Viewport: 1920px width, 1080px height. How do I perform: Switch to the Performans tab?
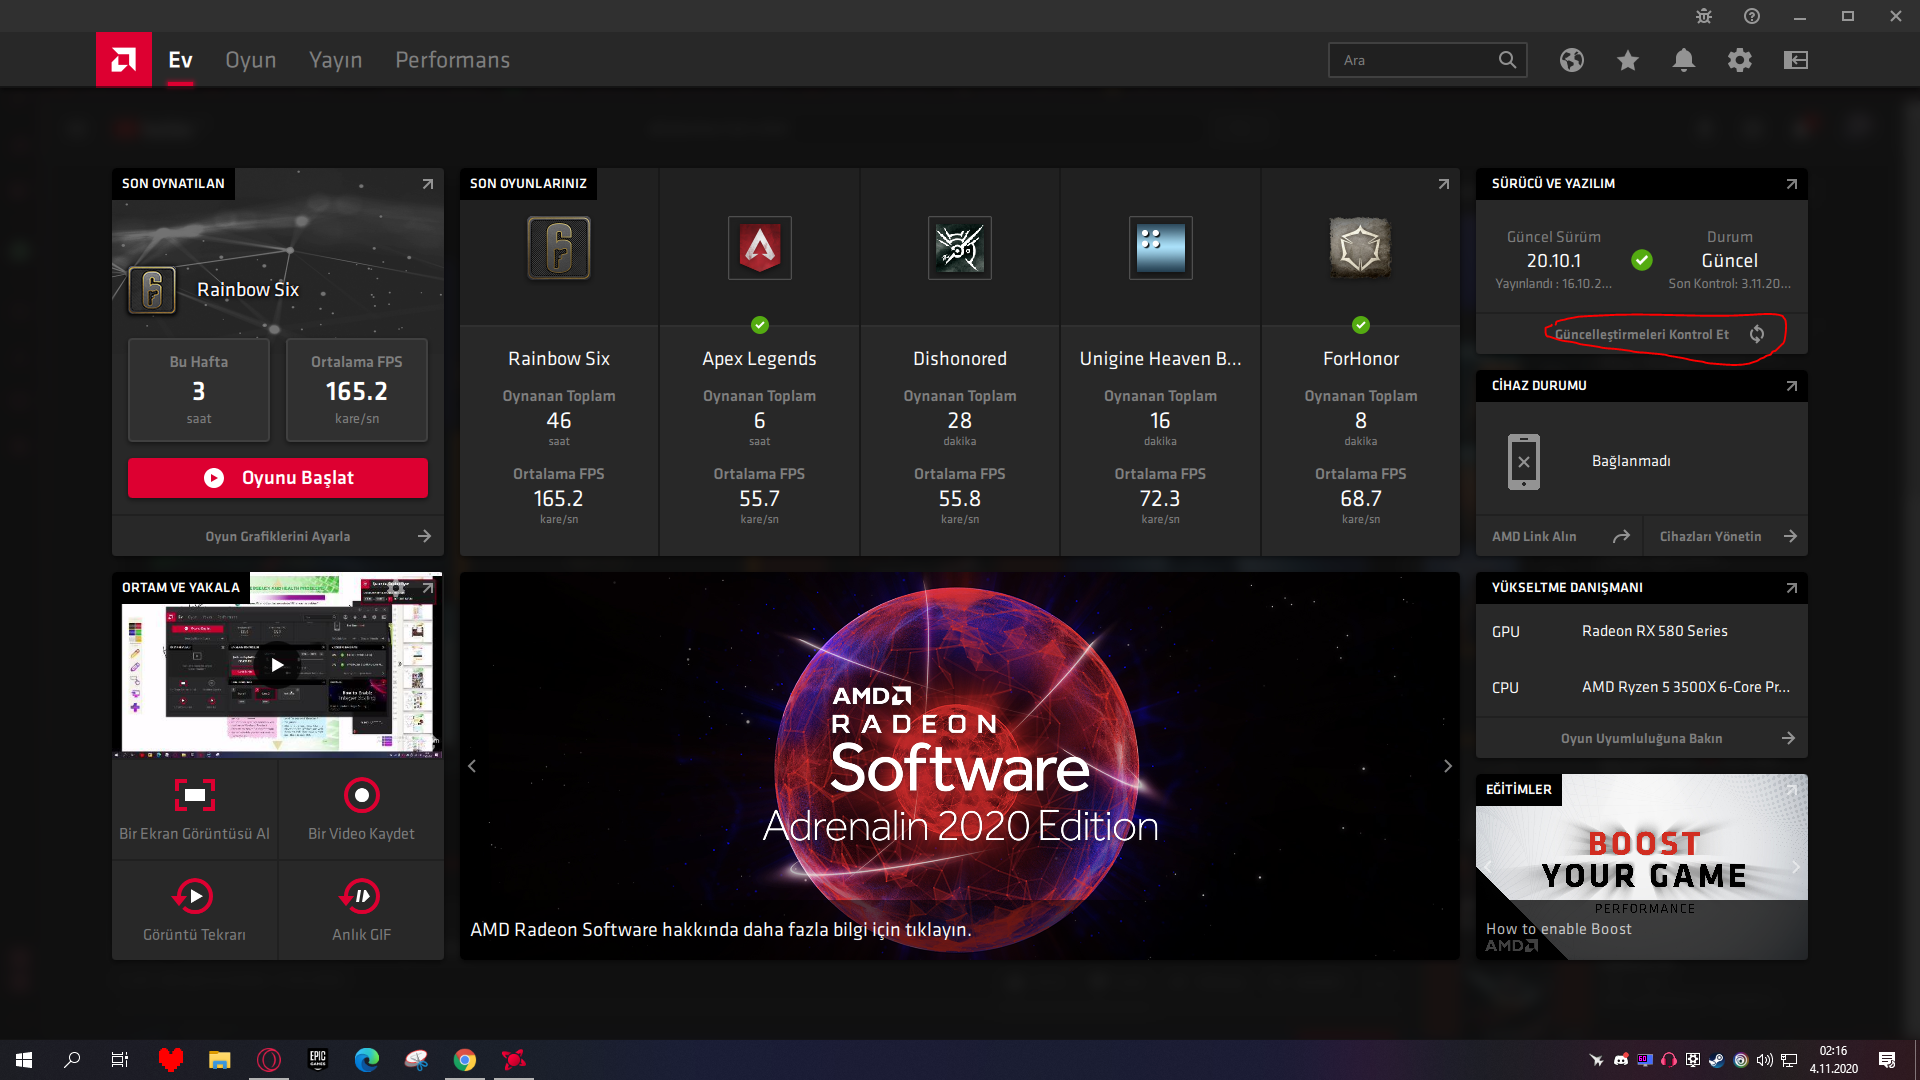(x=453, y=60)
